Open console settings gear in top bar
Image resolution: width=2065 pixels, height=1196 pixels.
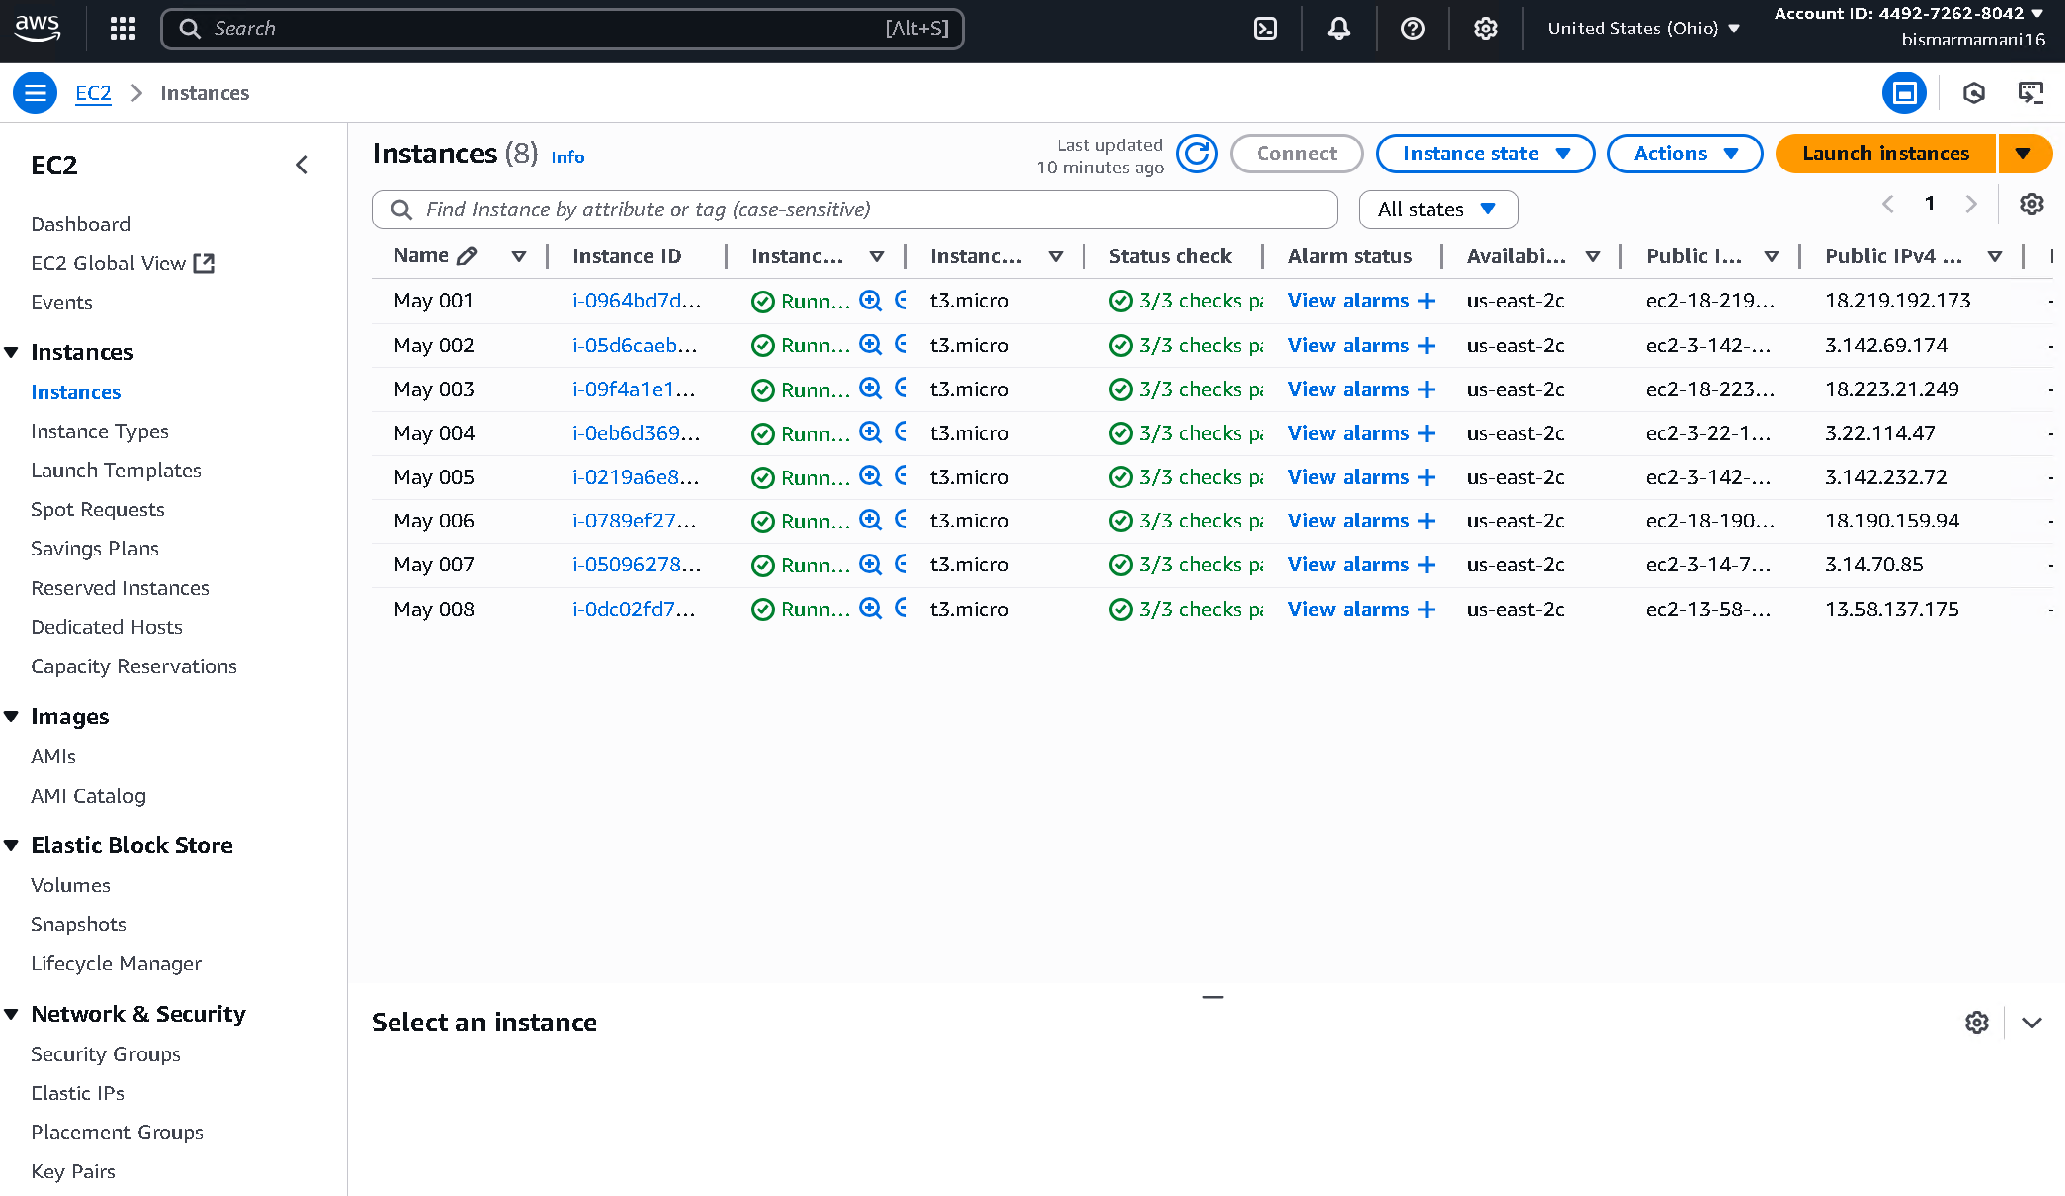pos(1486,28)
